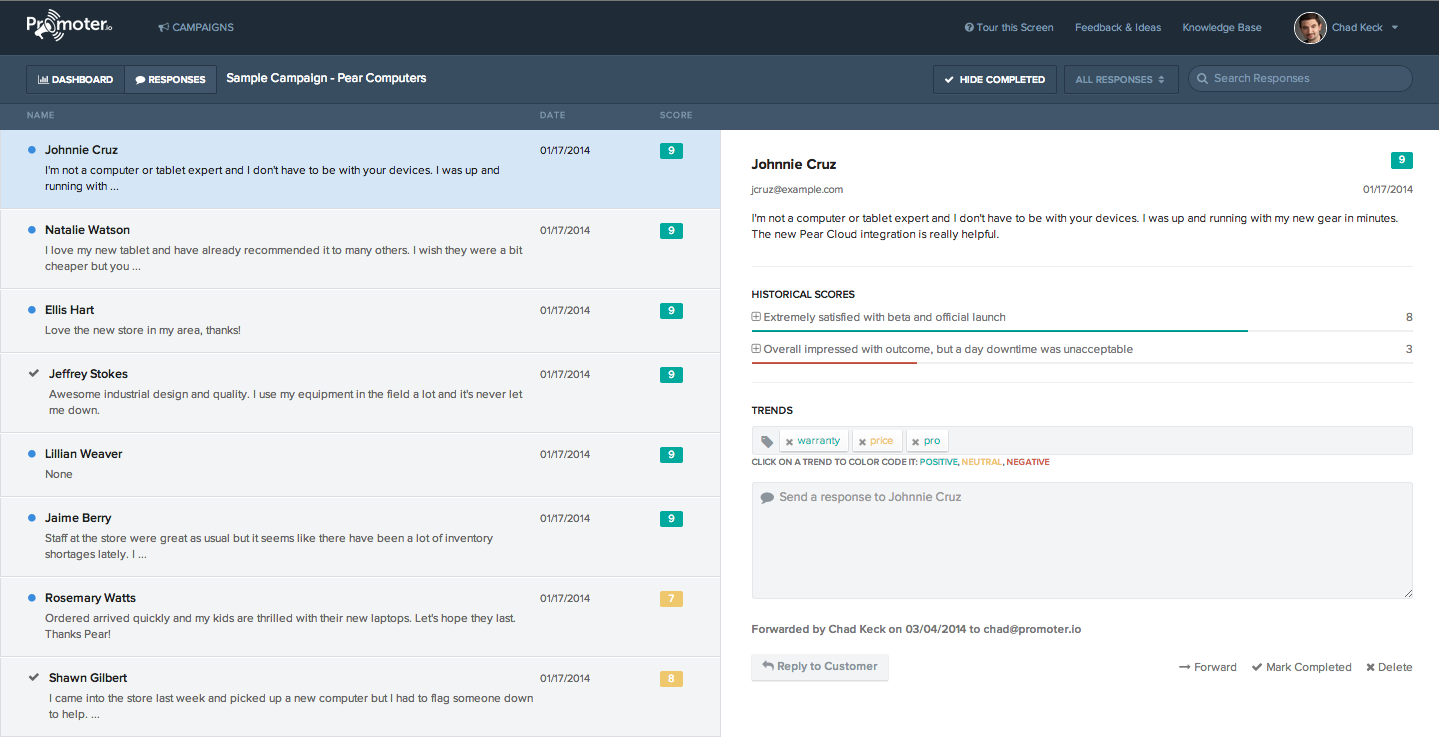Expand 'Overall impressed with outcome' historical score
1439x737 pixels.
point(756,349)
